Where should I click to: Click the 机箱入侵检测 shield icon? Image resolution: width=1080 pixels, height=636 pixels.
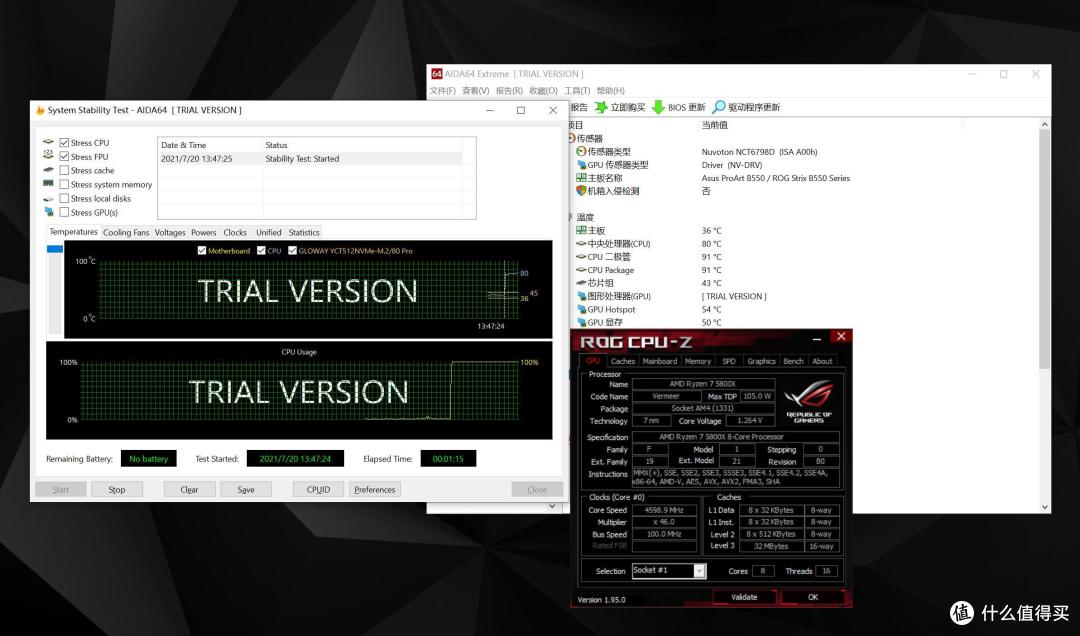581,191
